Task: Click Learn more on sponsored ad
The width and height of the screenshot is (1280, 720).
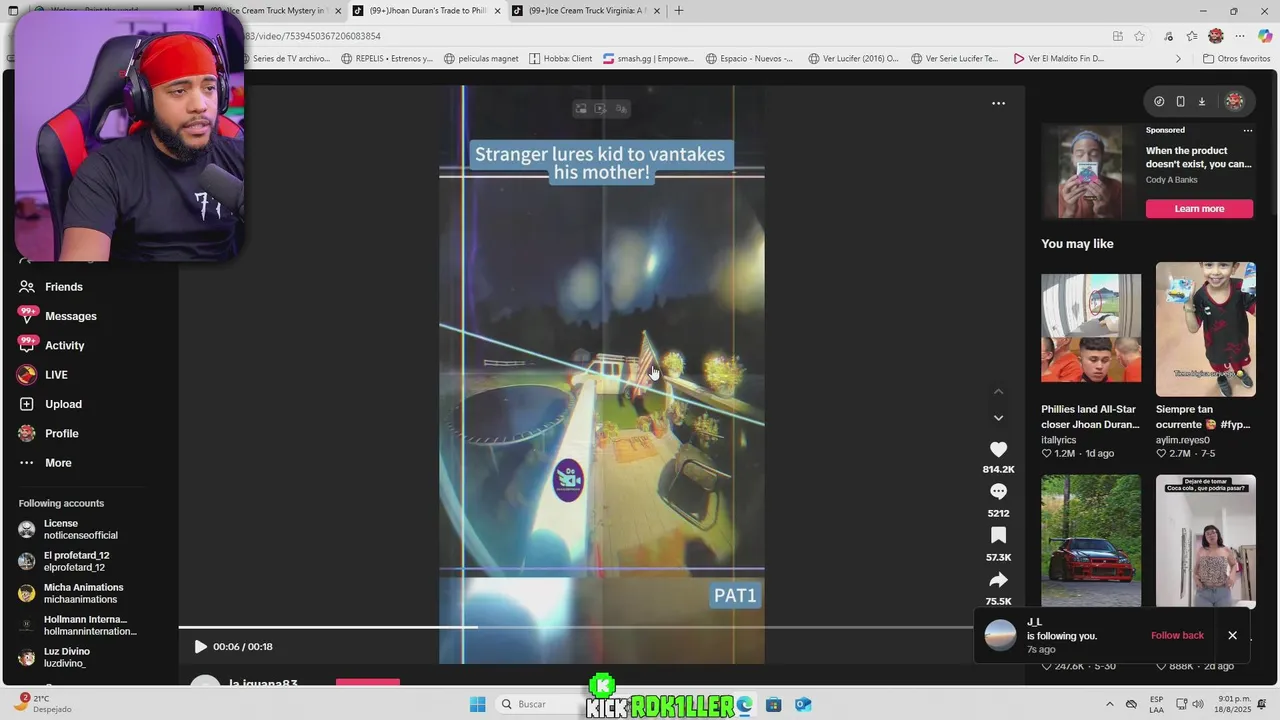Action: 1199,209
